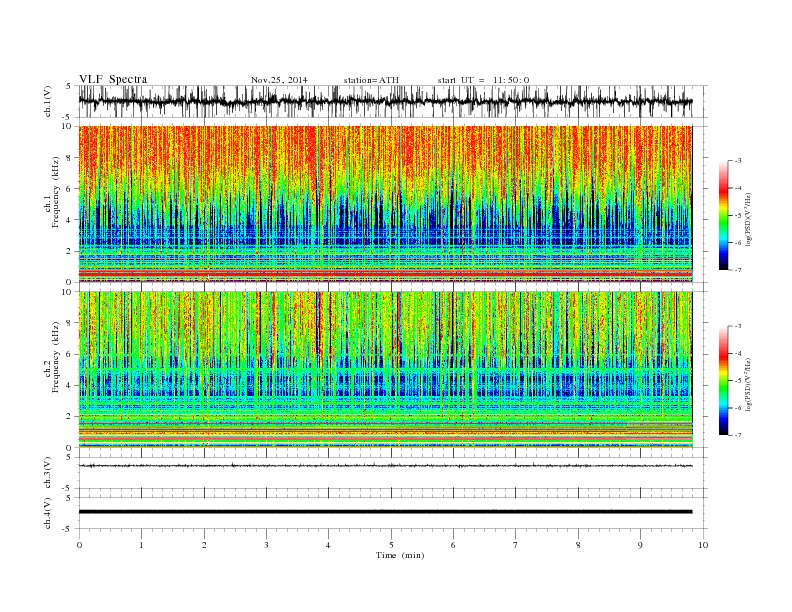Click time axis tick label "3"
This screenshot has height=612, width=792.
coord(266,545)
